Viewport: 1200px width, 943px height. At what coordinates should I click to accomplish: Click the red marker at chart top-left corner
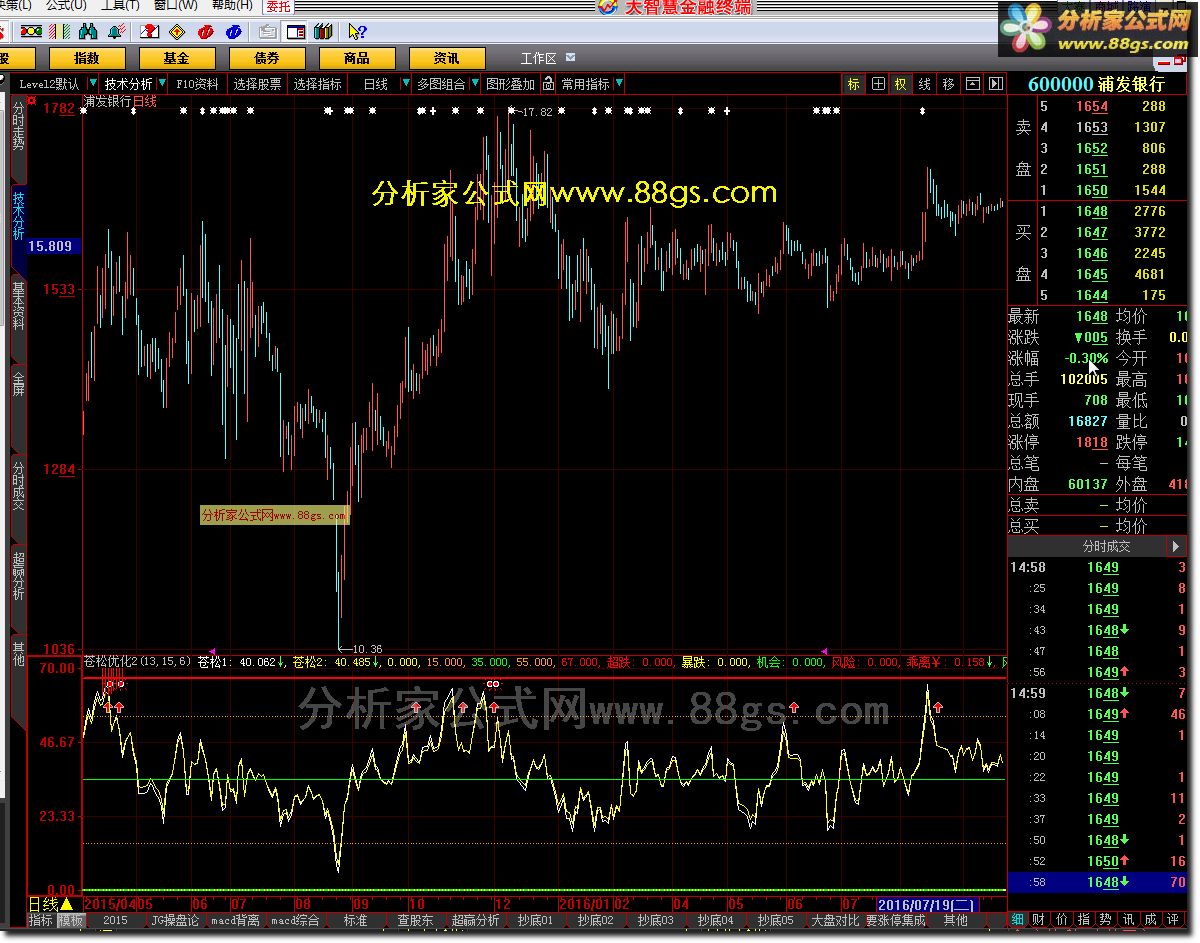click(31, 100)
